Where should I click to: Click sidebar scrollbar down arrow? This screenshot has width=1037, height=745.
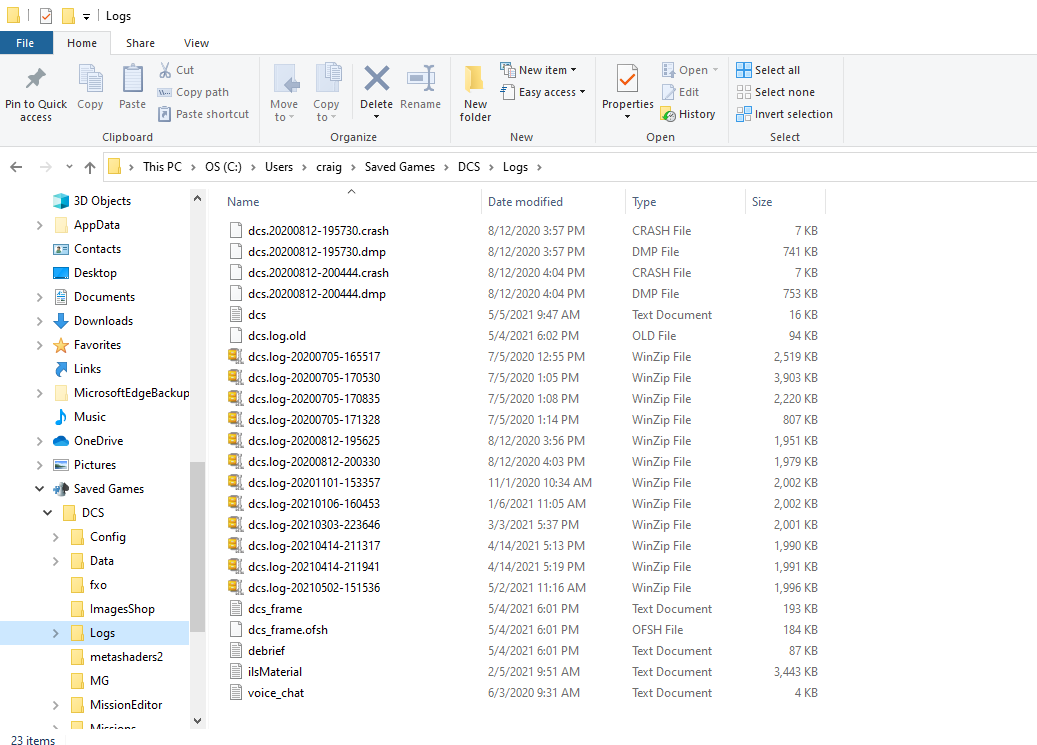[x=197, y=721]
